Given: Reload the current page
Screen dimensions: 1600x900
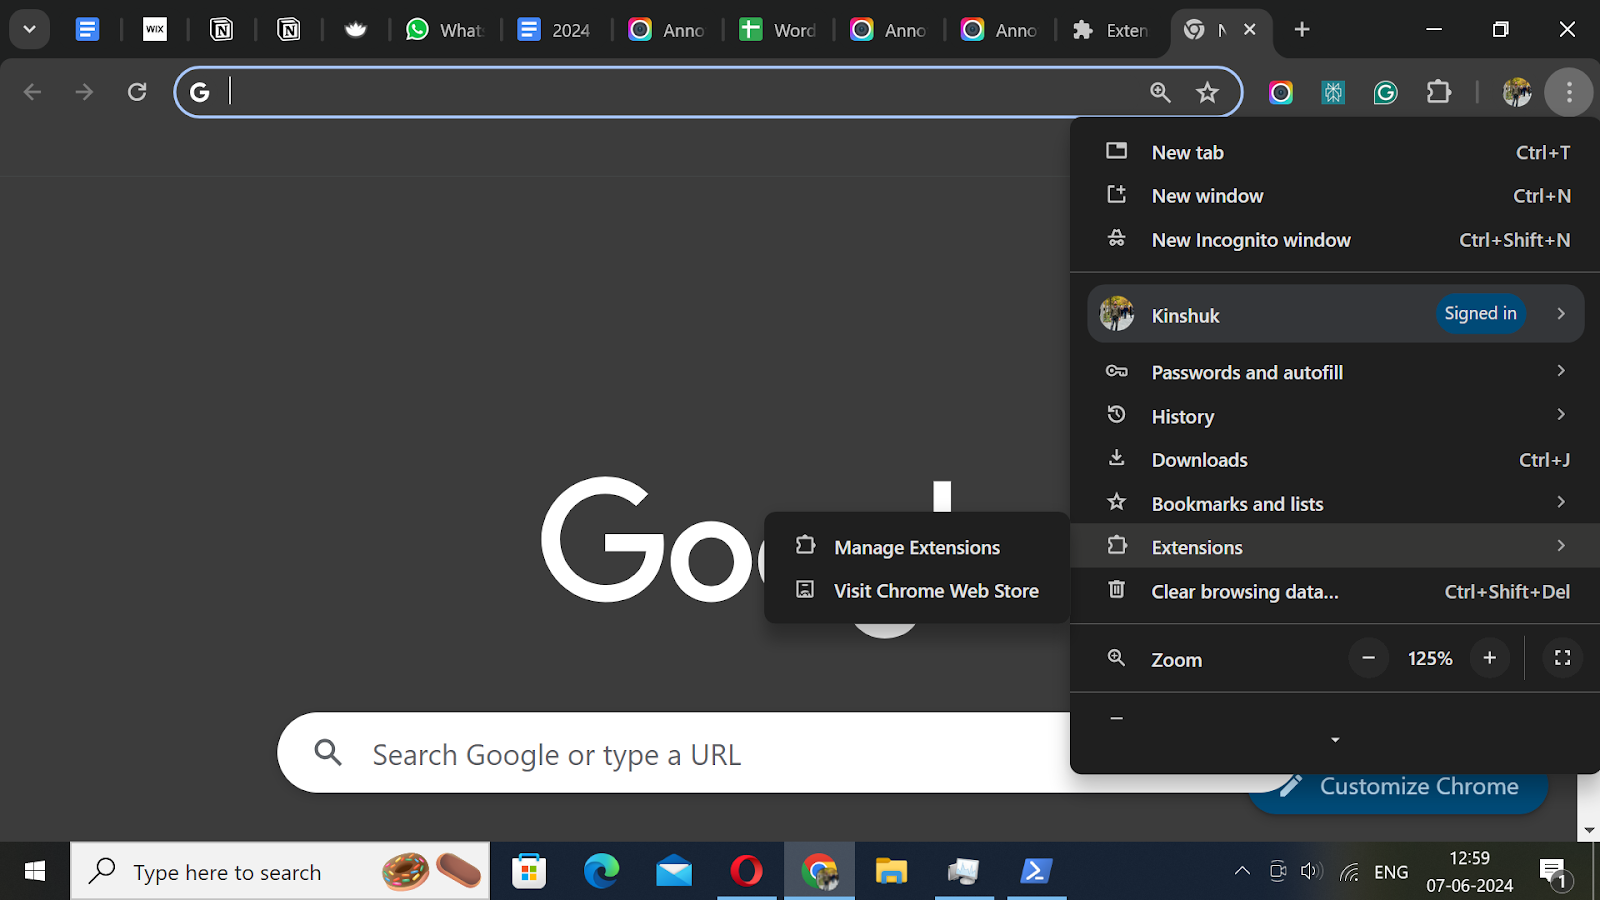Looking at the screenshot, I should coord(137,92).
